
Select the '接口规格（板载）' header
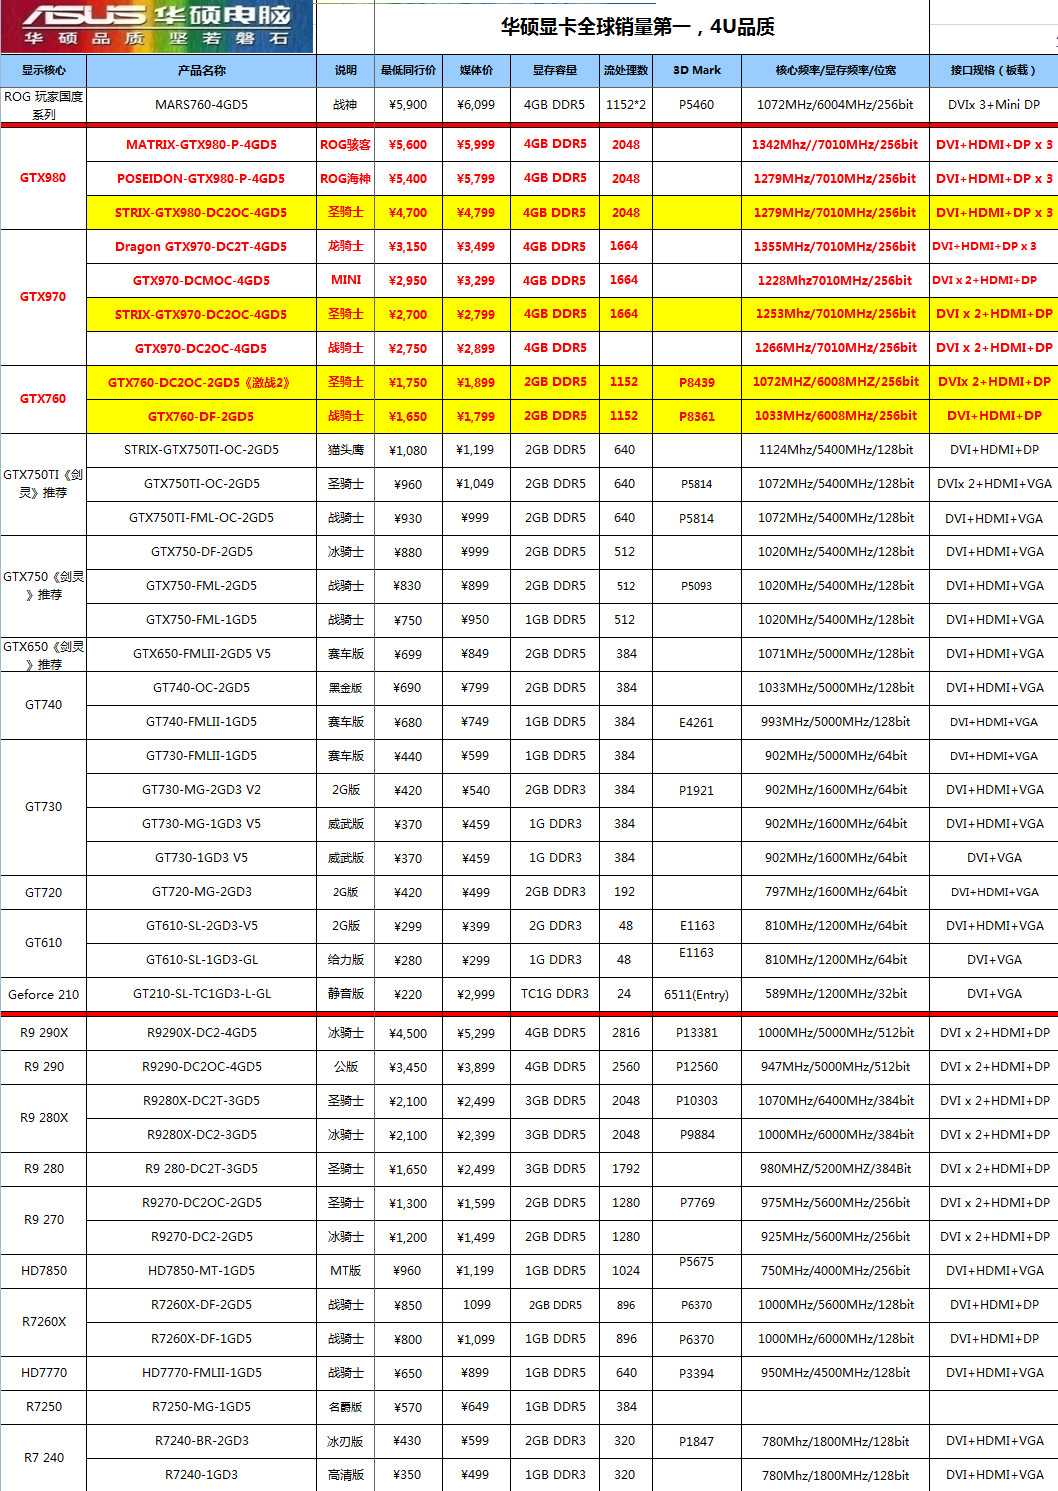tap(993, 70)
